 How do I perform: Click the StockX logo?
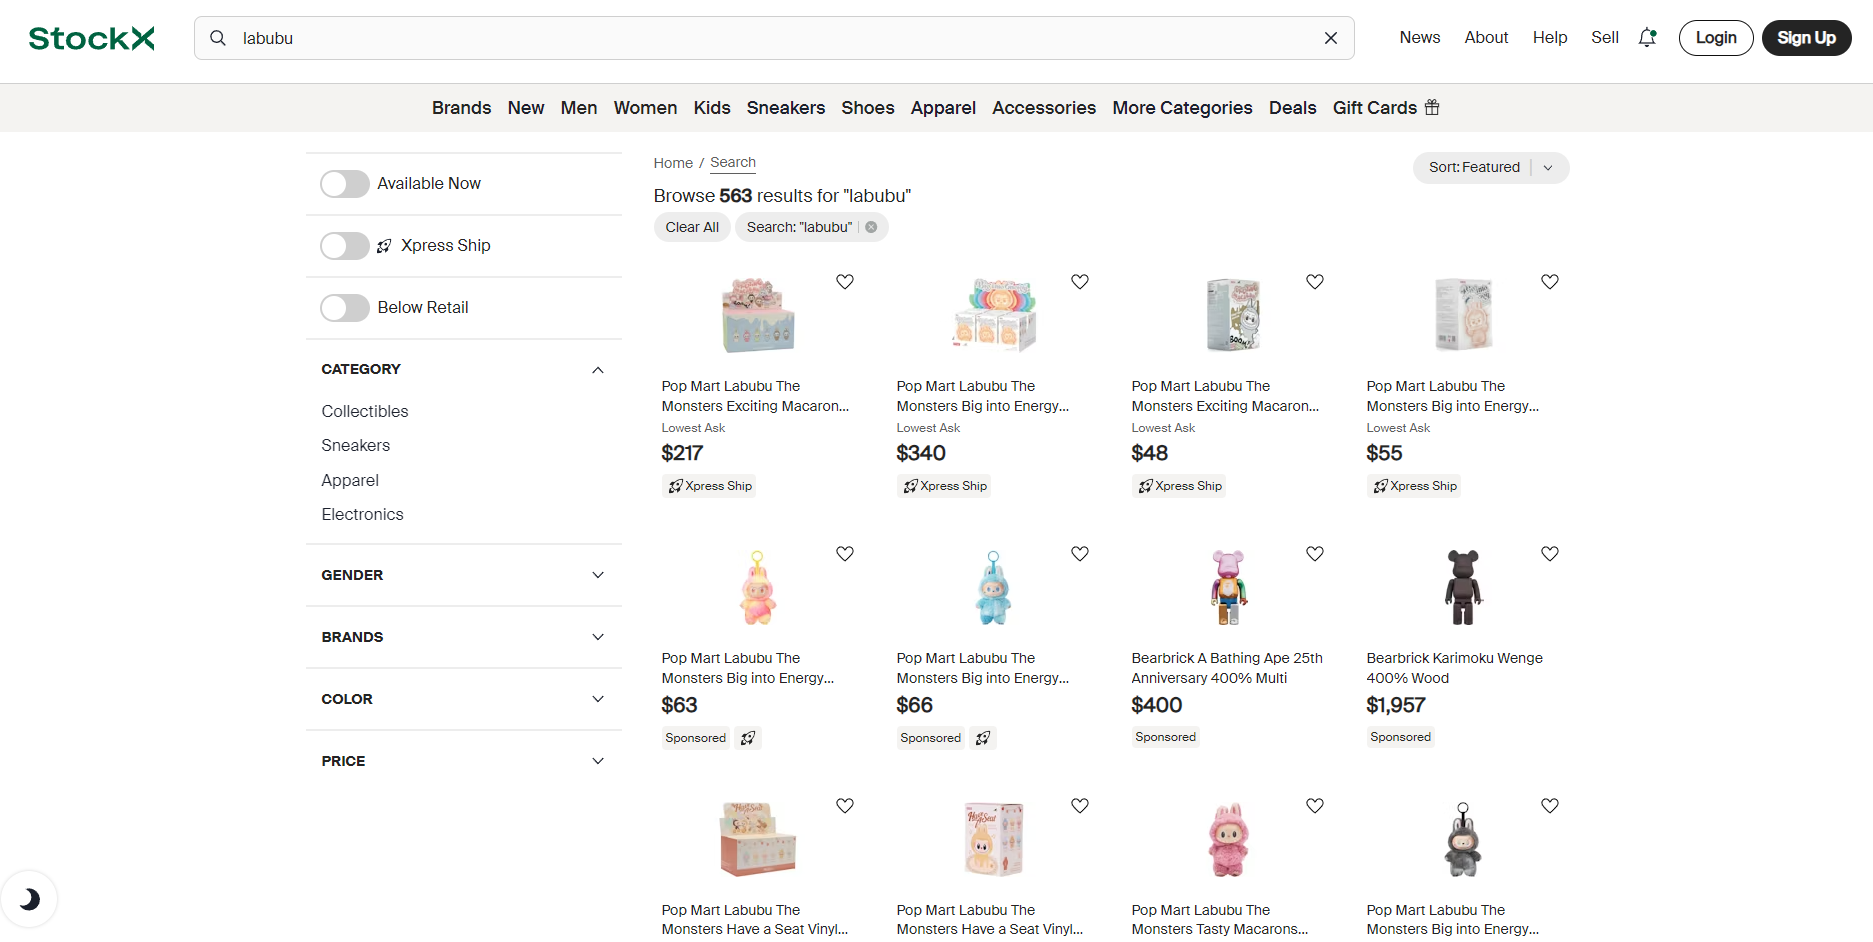pyautogui.click(x=91, y=38)
